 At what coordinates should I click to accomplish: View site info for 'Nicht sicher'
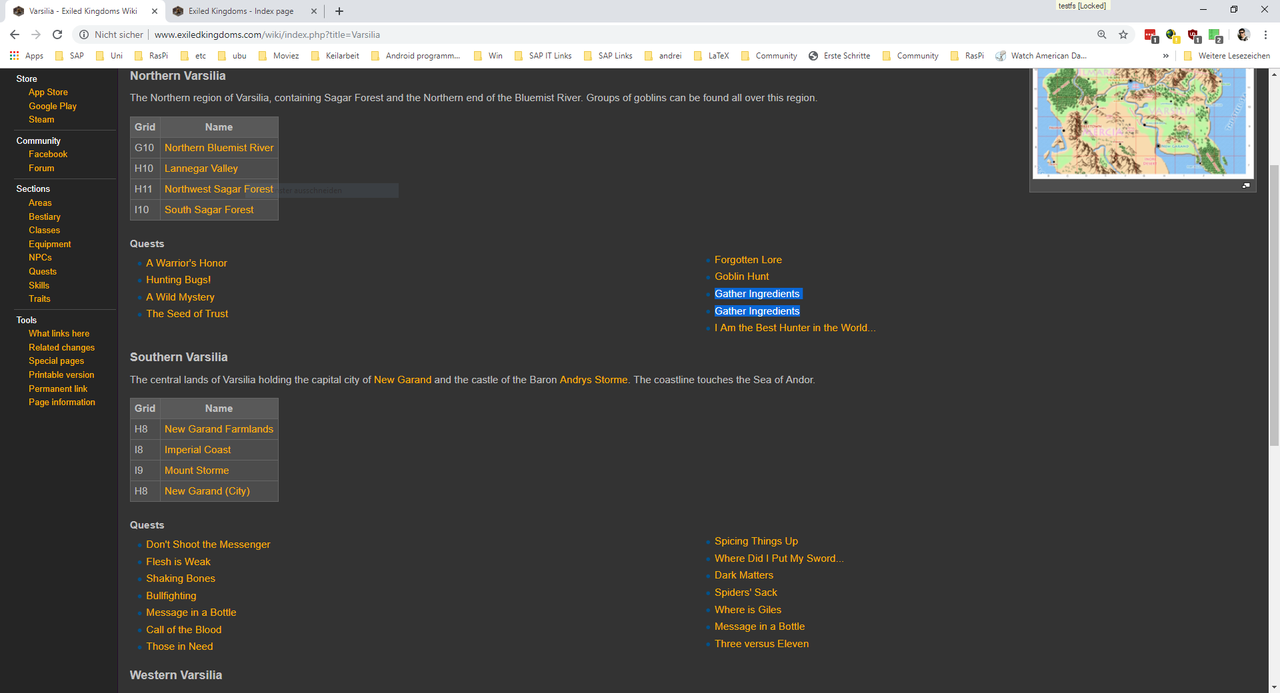tap(111, 34)
